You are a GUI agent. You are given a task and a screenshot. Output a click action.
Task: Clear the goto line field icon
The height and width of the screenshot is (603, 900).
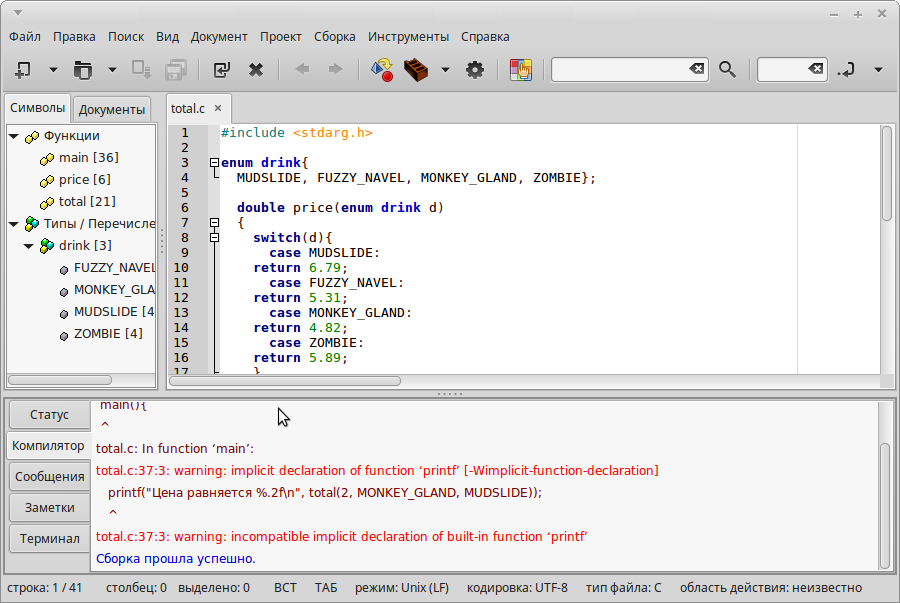tap(816, 69)
